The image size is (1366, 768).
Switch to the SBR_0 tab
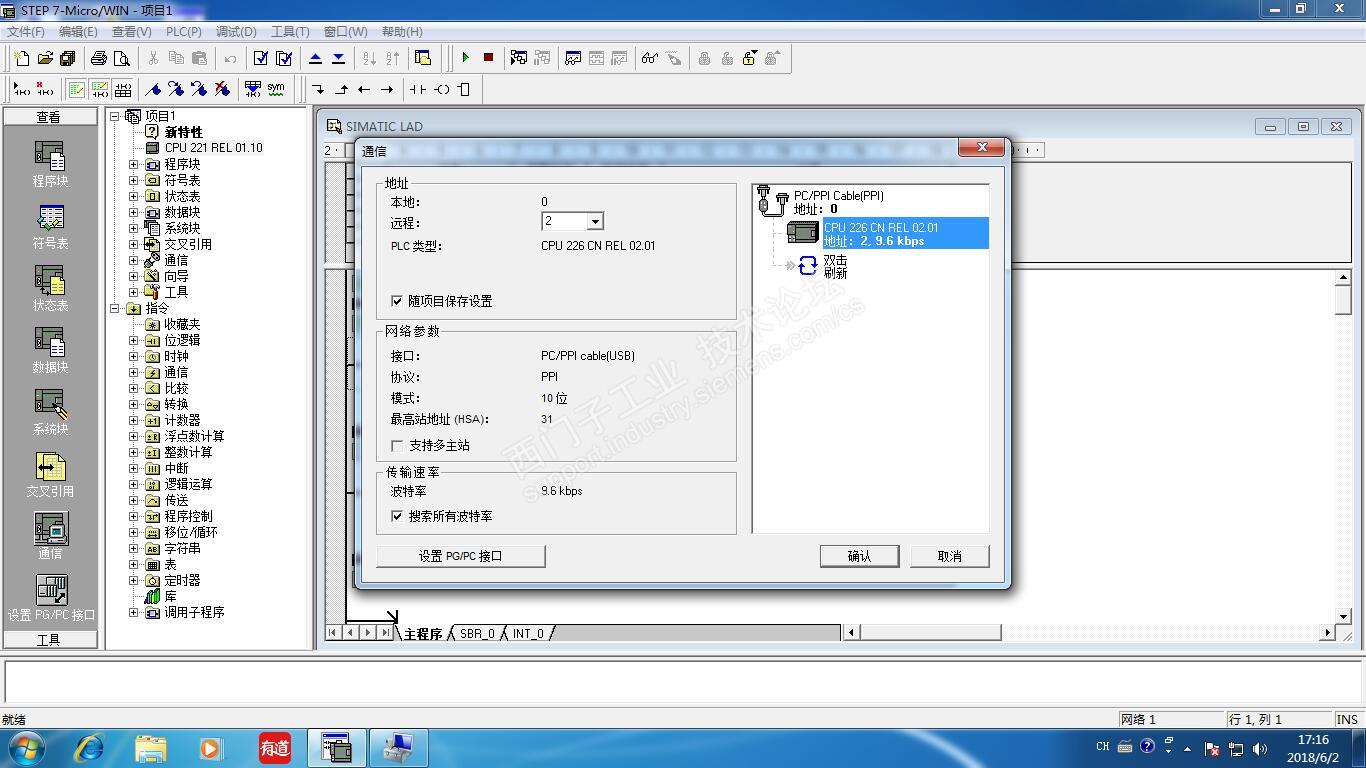(x=477, y=634)
